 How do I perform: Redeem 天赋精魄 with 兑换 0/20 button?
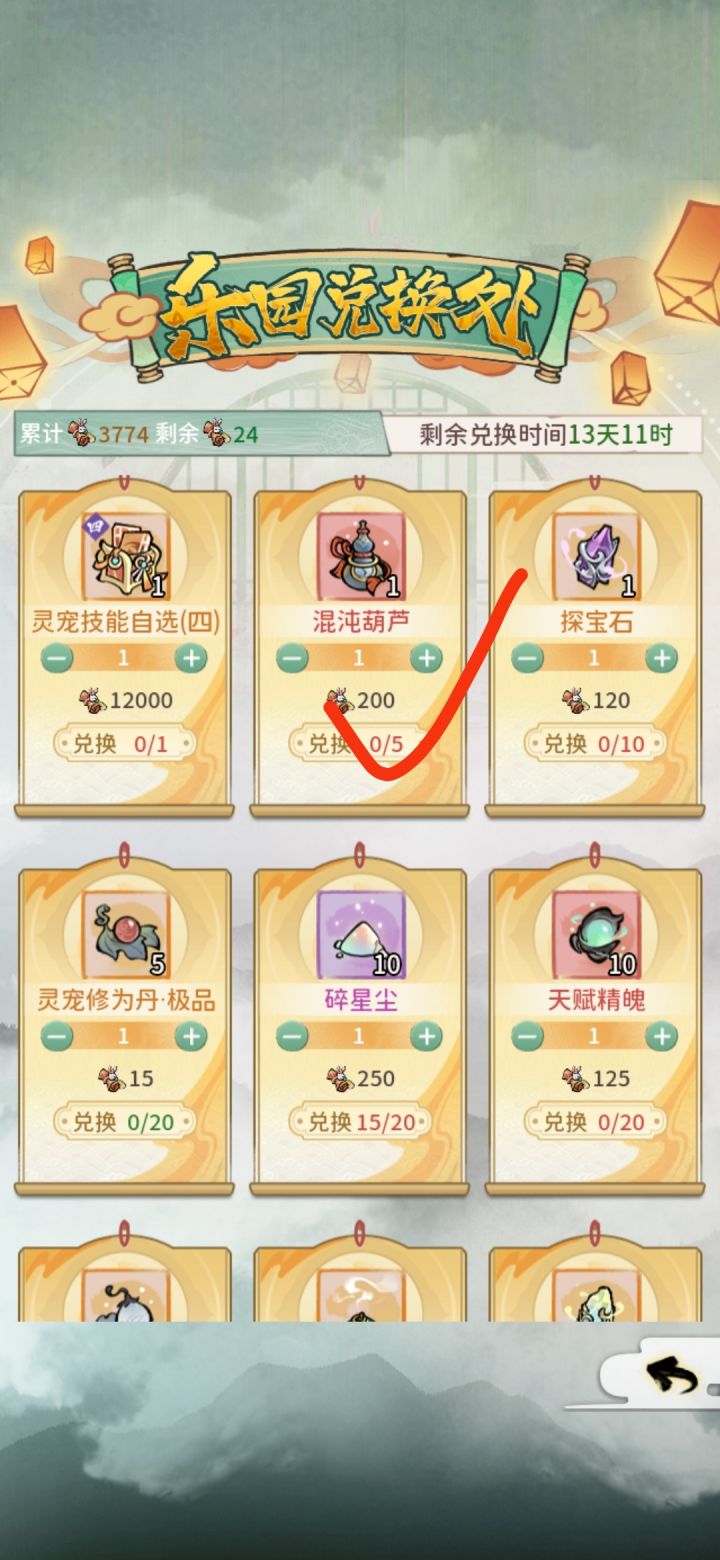point(595,1122)
